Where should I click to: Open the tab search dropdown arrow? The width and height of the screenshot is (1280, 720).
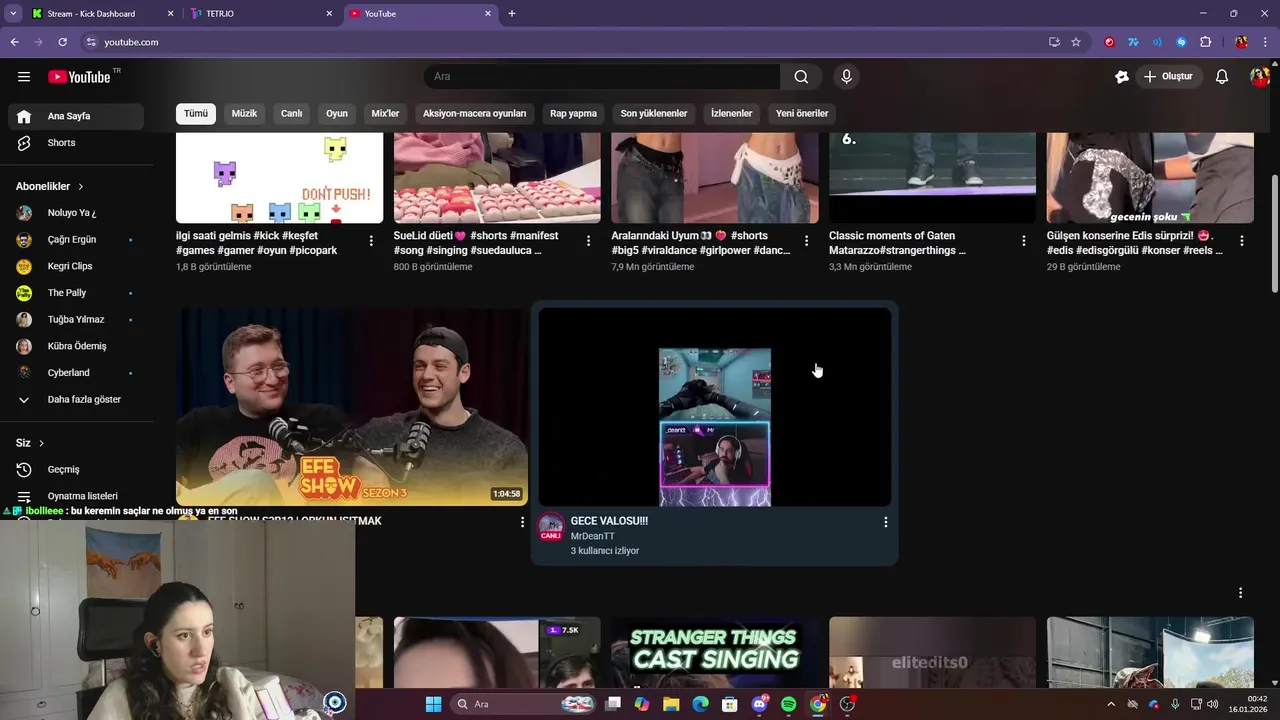[13, 14]
